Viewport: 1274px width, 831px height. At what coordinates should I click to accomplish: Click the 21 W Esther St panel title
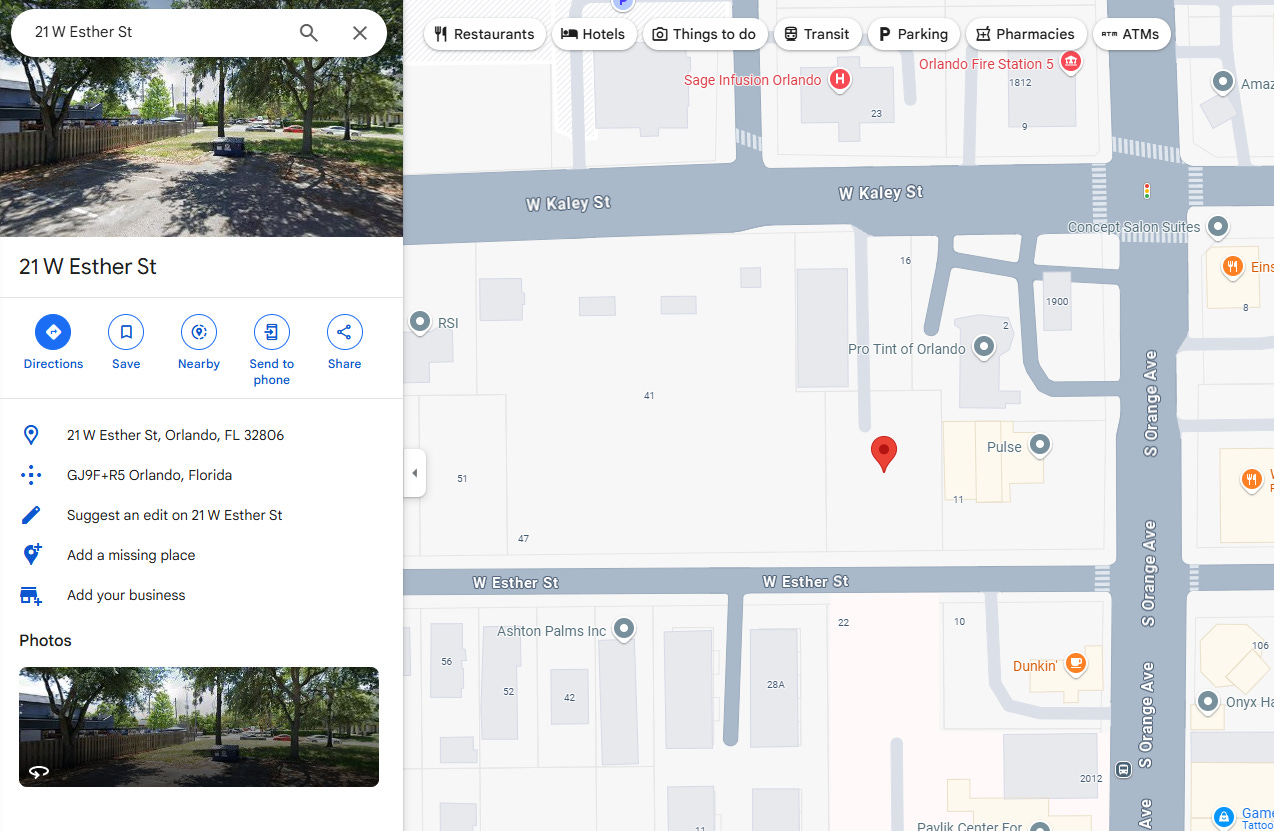click(88, 267)
